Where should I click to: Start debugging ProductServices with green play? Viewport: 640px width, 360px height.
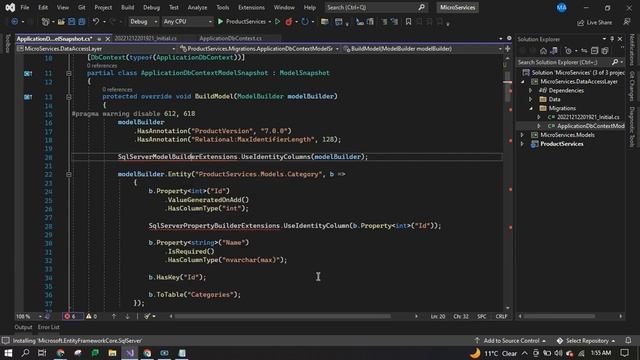click(x=220, y=22)
